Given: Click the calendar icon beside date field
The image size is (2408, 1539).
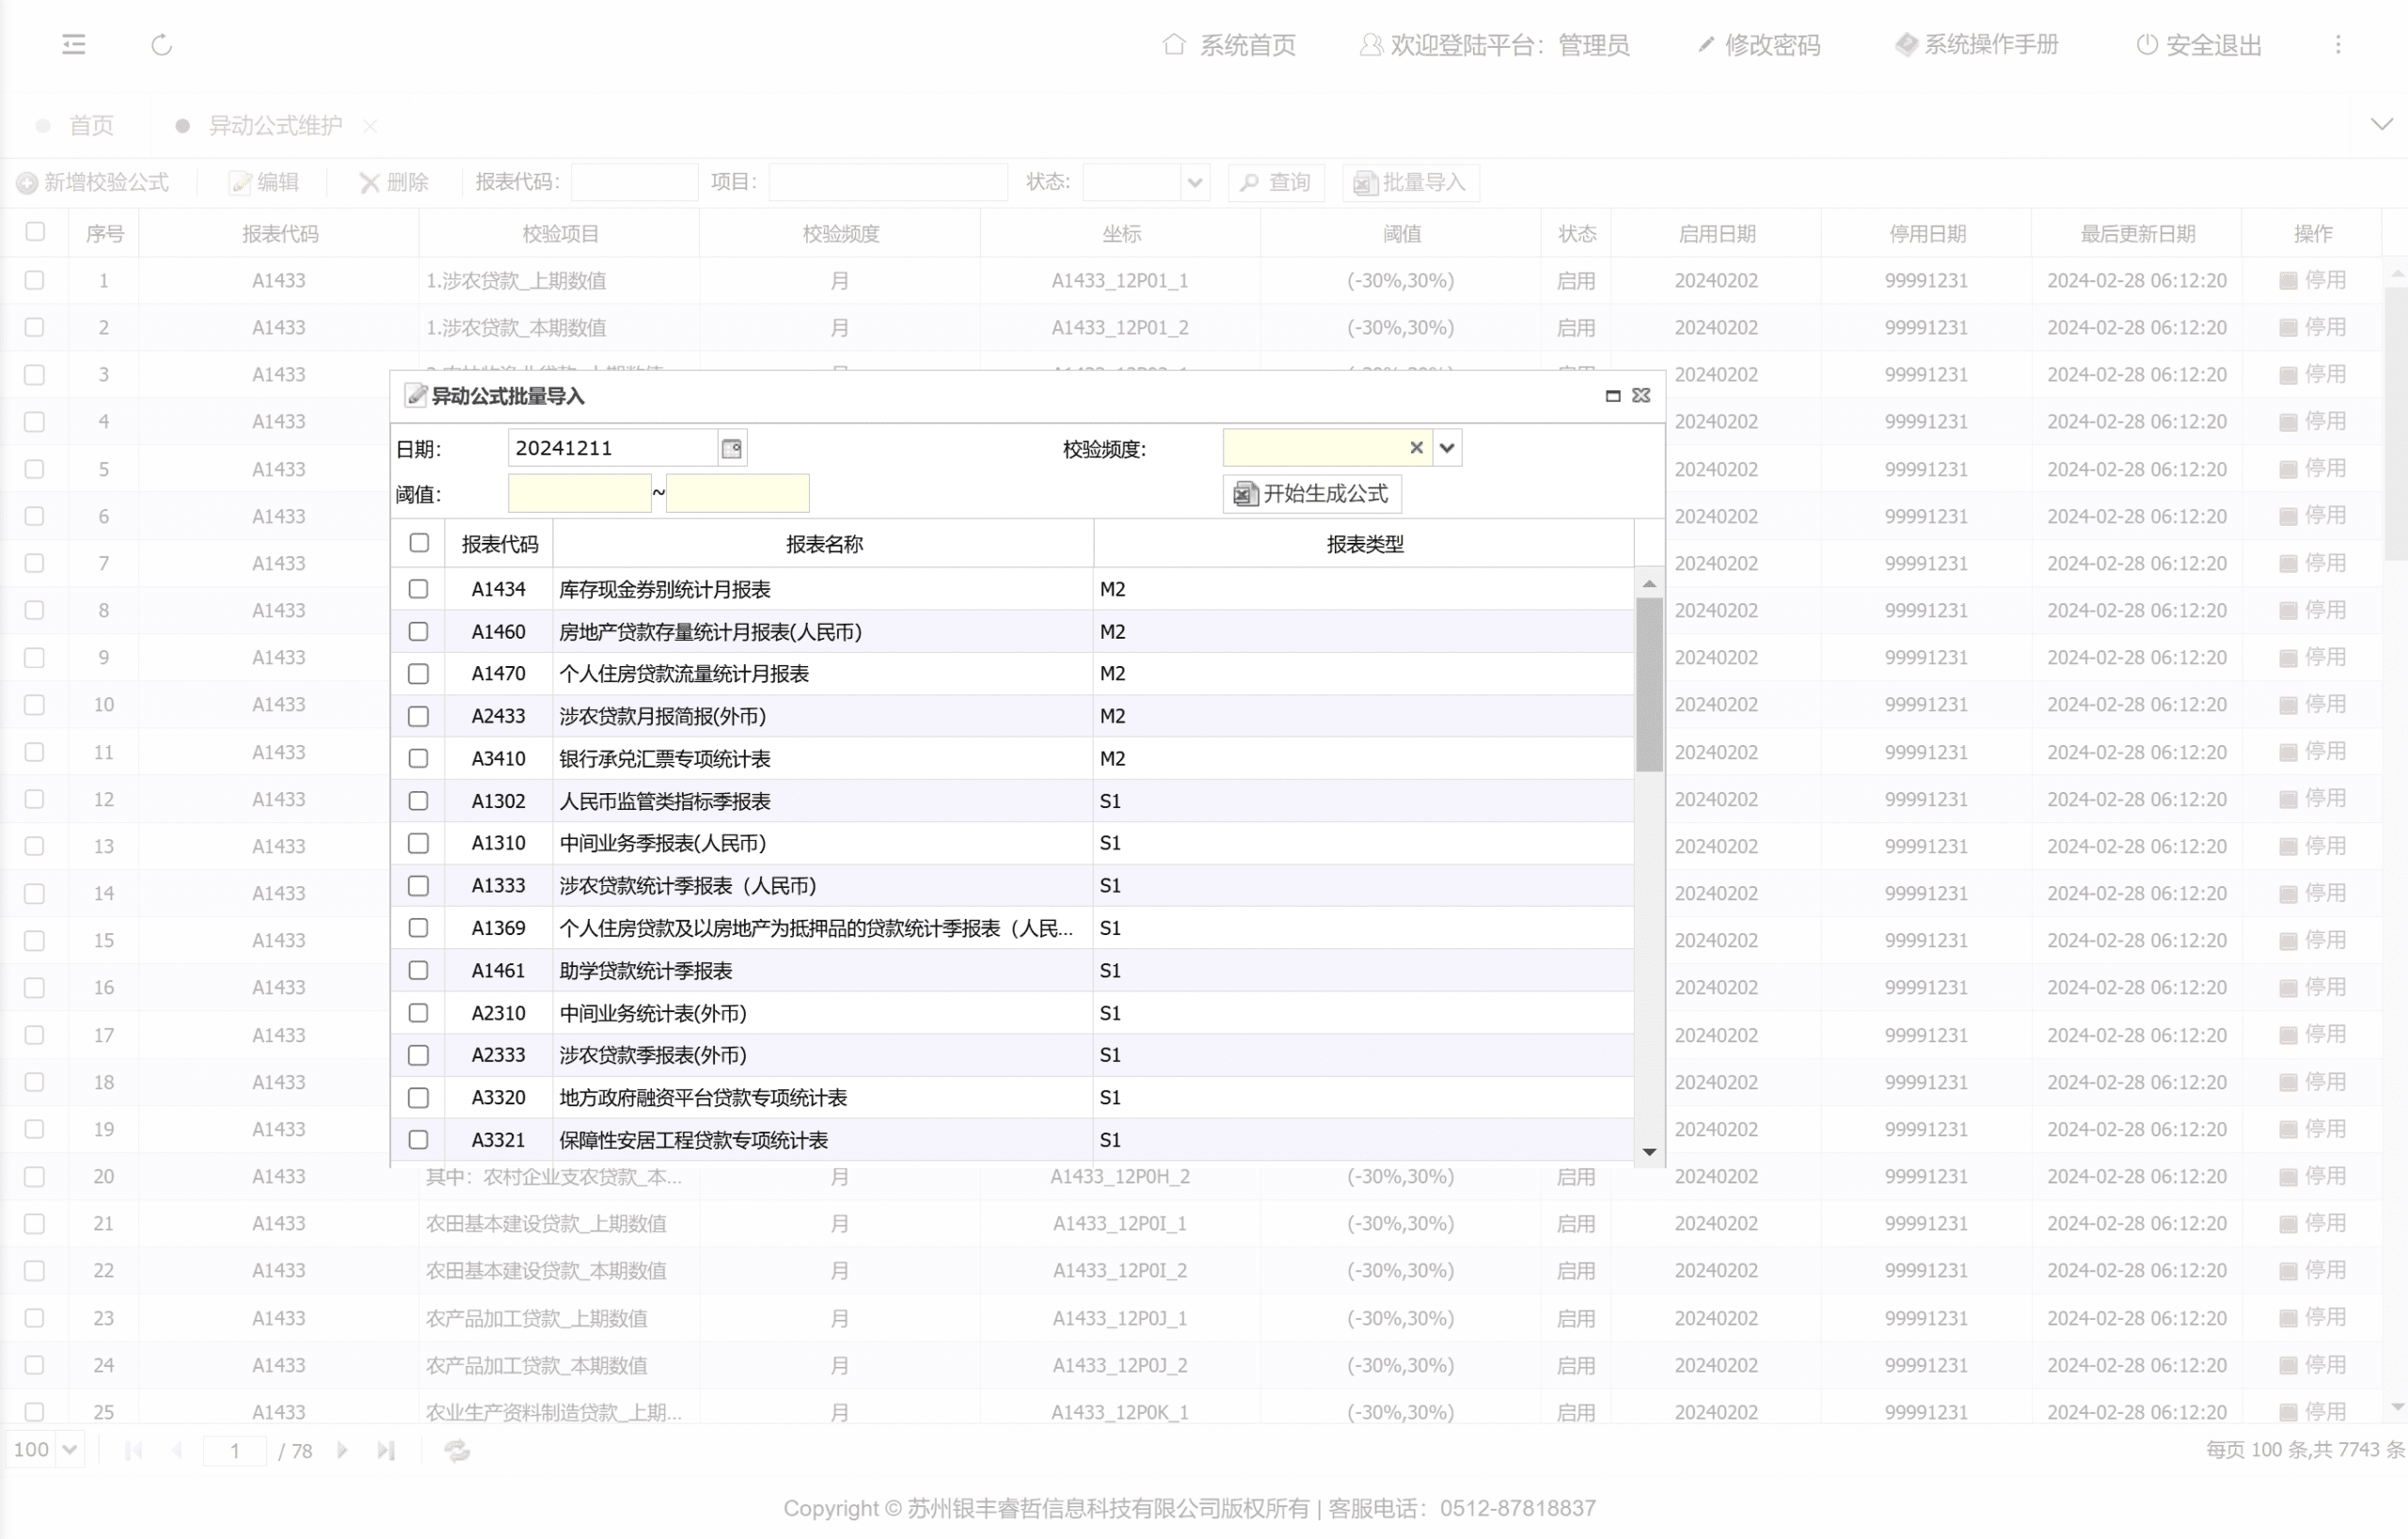Looking at the screenshot, I should pos(731,448).
